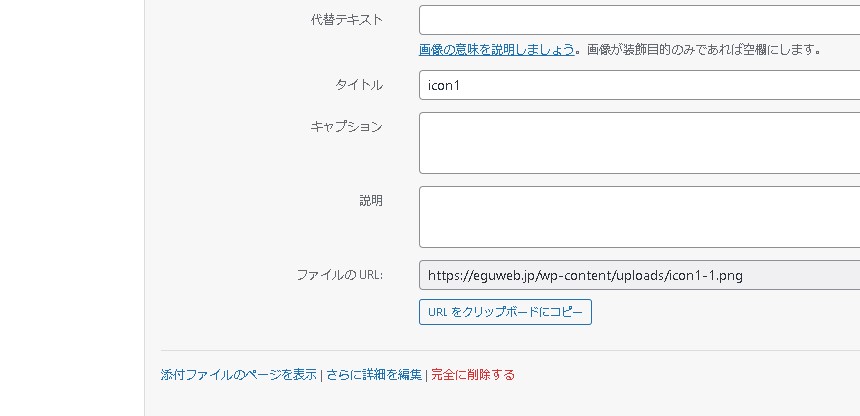This screenshot has height=416, width=860.
Task: Click the 代替テキスト input field
Action: click(638, 20)
